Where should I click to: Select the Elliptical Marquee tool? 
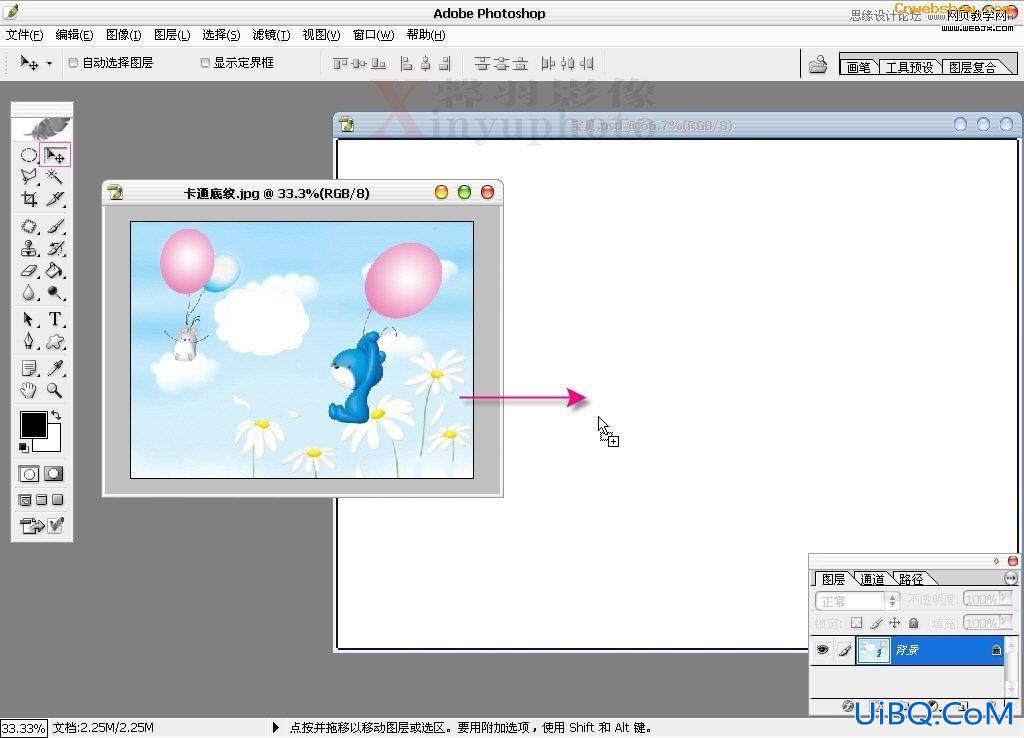28,155
